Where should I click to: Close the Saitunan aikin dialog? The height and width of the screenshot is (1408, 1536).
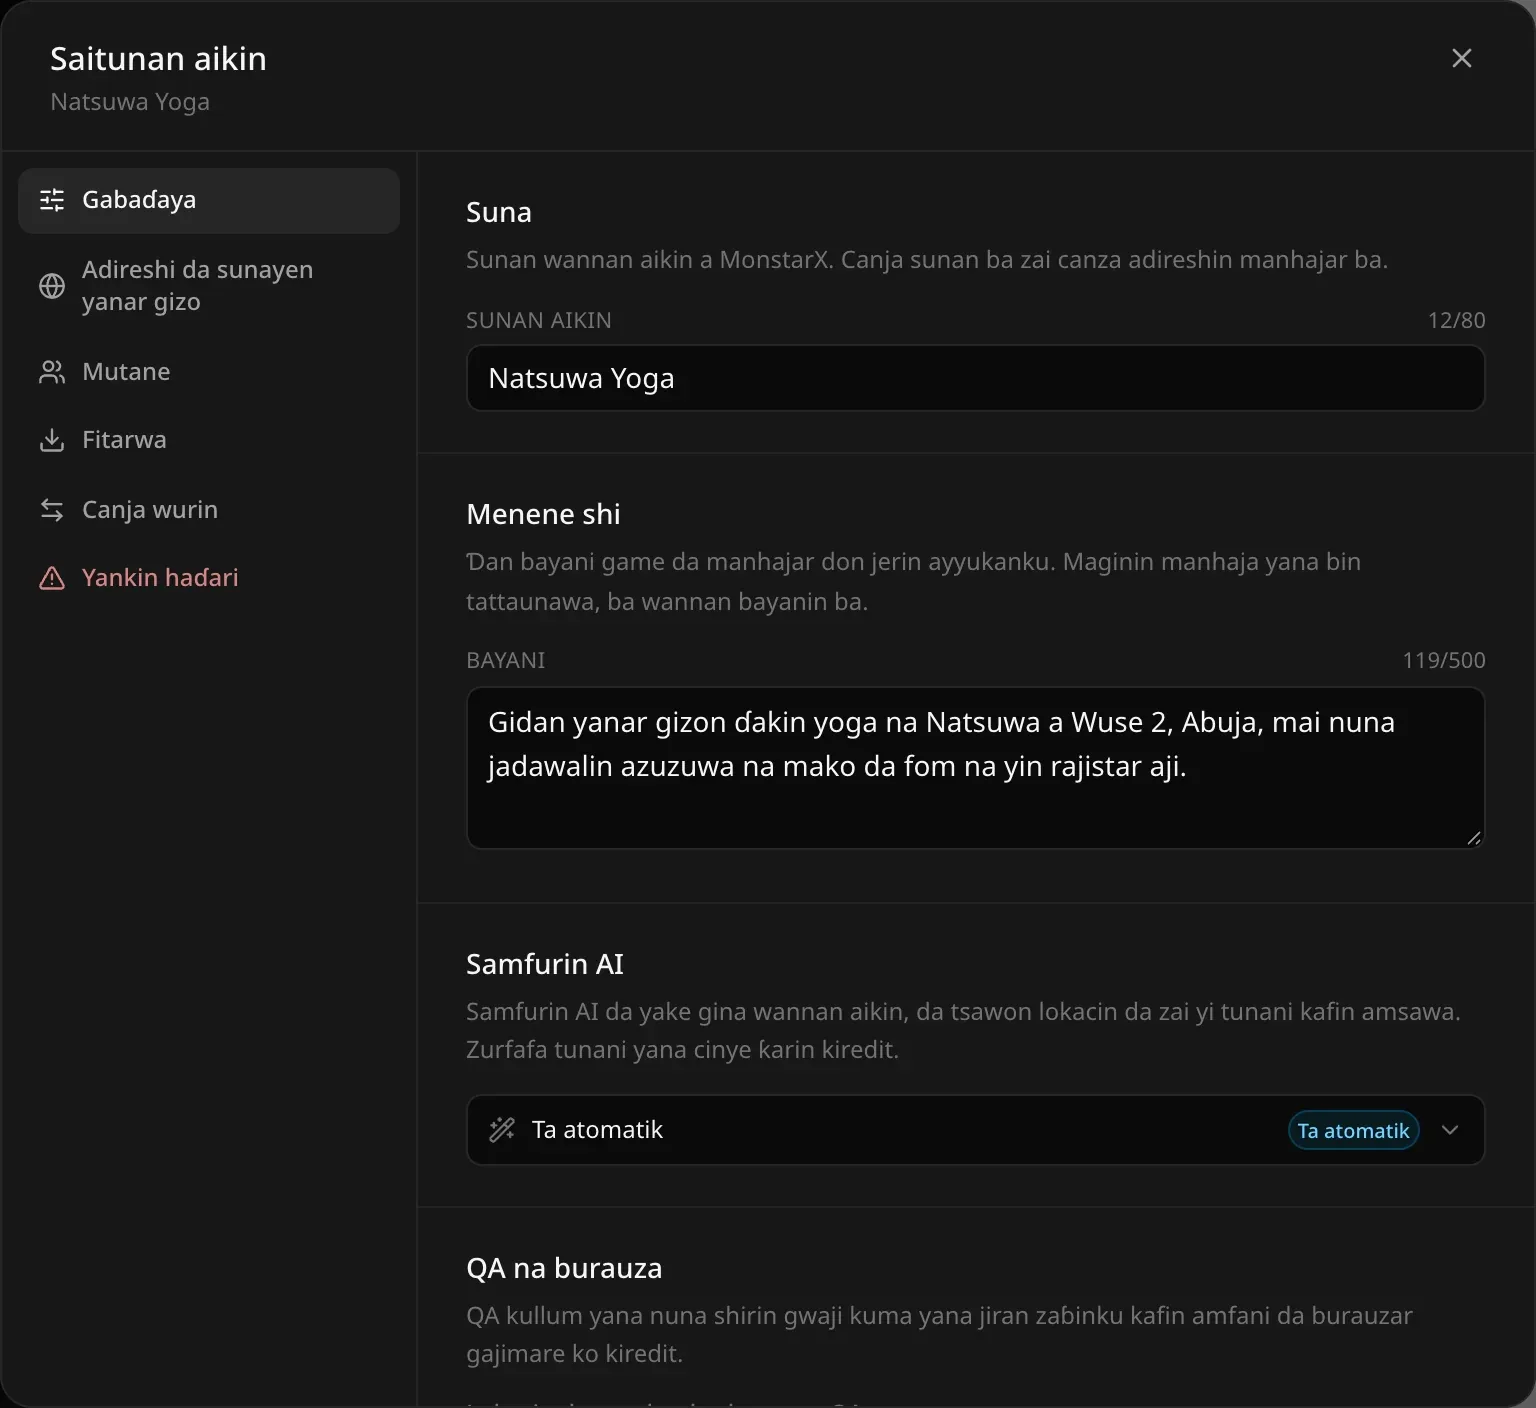pyautogui.click(x=1461, y=58)
